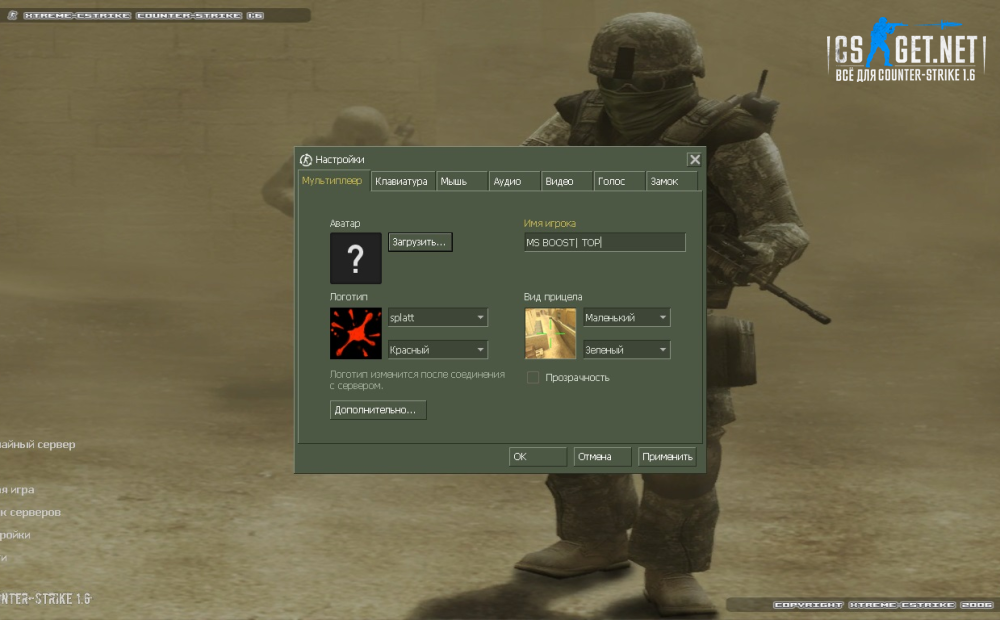Click the Загрузить... avatar button
This screenshot has height=620, width=1000.
pos(420,242)
